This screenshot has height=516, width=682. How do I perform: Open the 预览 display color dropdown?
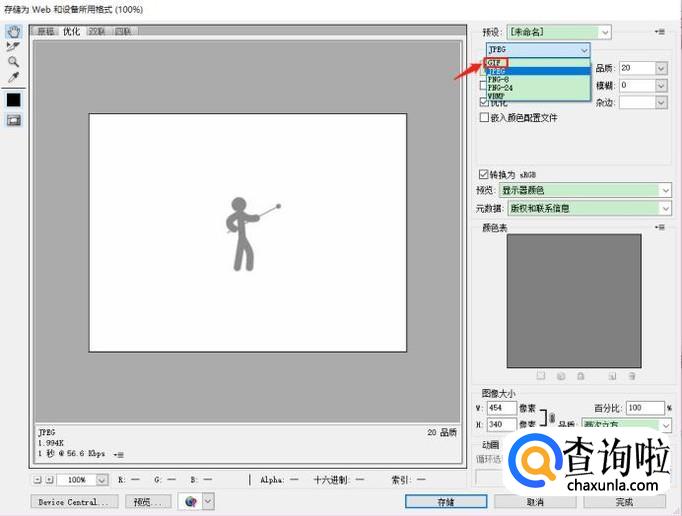(x=585, y=190)
